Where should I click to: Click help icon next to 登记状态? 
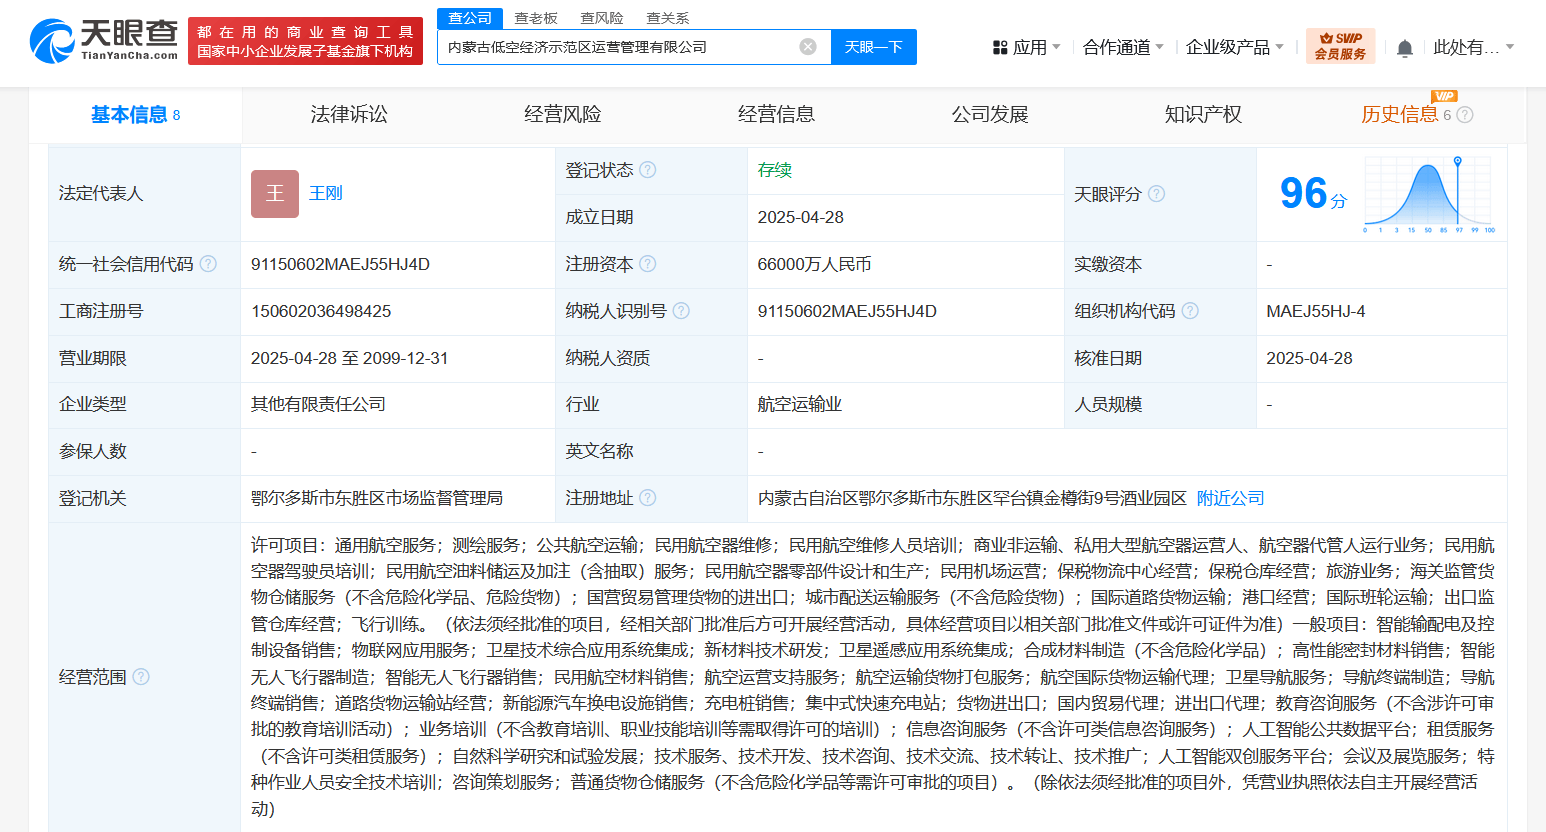point(648,170)
